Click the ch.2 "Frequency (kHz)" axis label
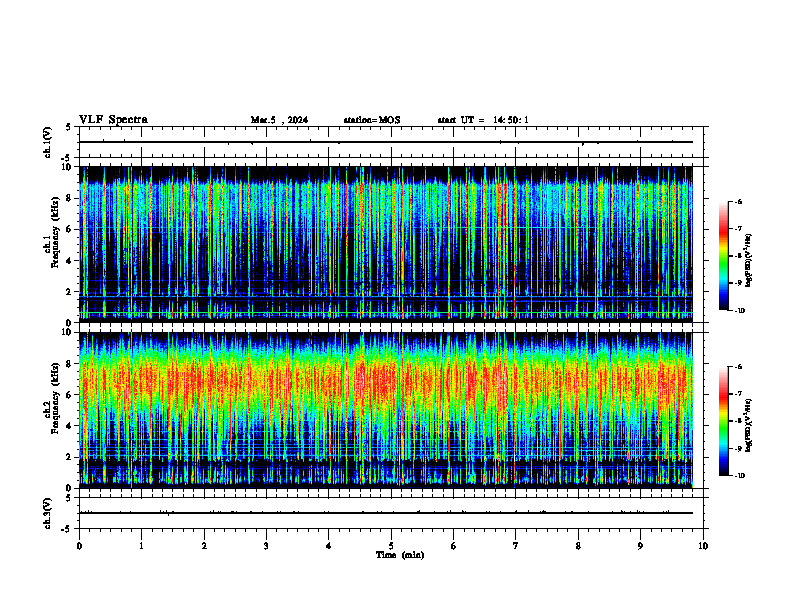This screenshot has height=612, width=792. coord(56,398)
